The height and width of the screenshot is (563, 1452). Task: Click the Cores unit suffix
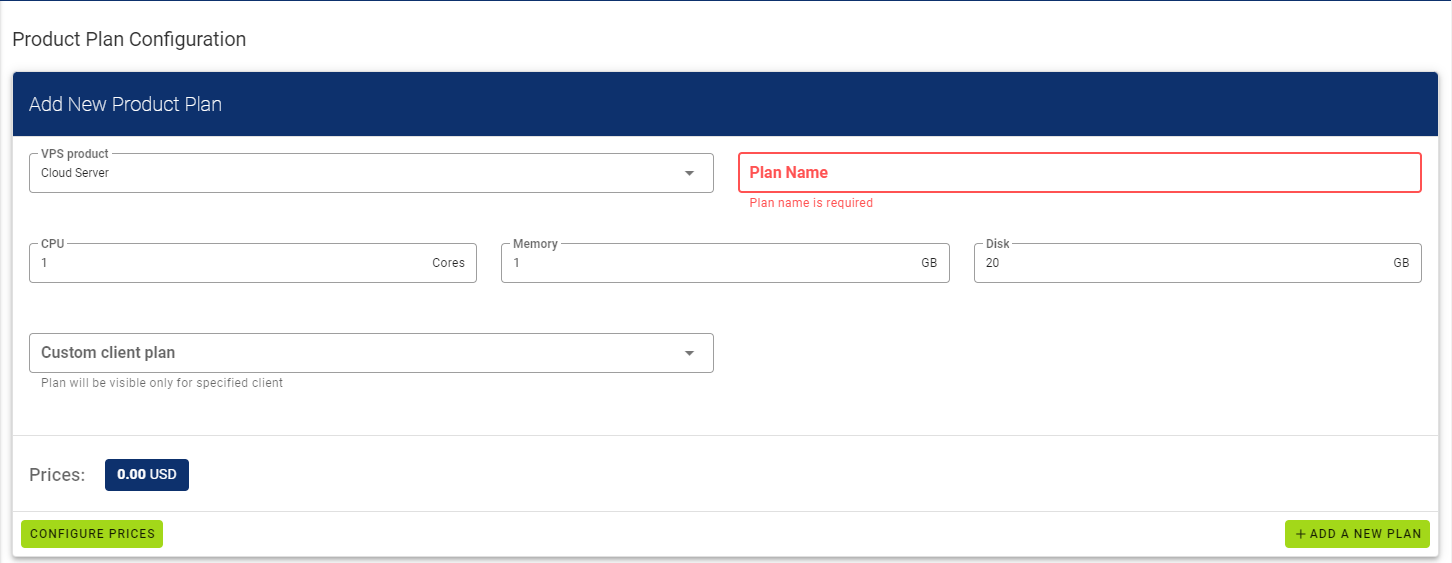448,263
